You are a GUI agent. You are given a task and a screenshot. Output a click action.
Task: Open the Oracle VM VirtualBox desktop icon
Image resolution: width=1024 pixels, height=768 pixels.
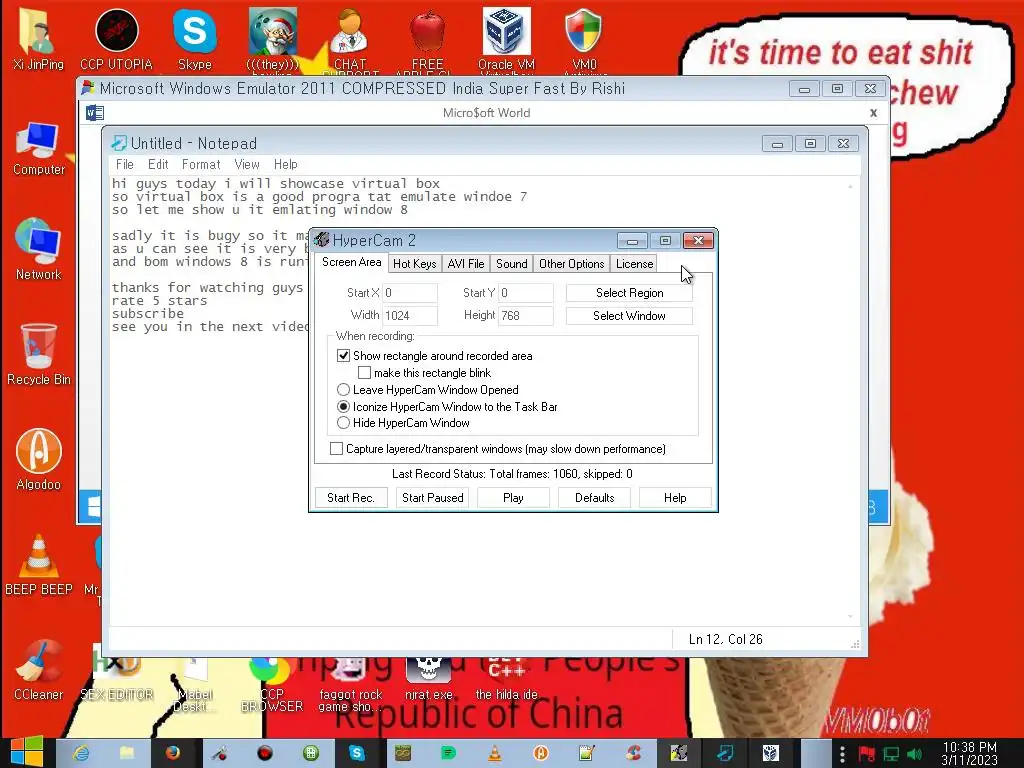pyautogui.click(x=506, y=38)
